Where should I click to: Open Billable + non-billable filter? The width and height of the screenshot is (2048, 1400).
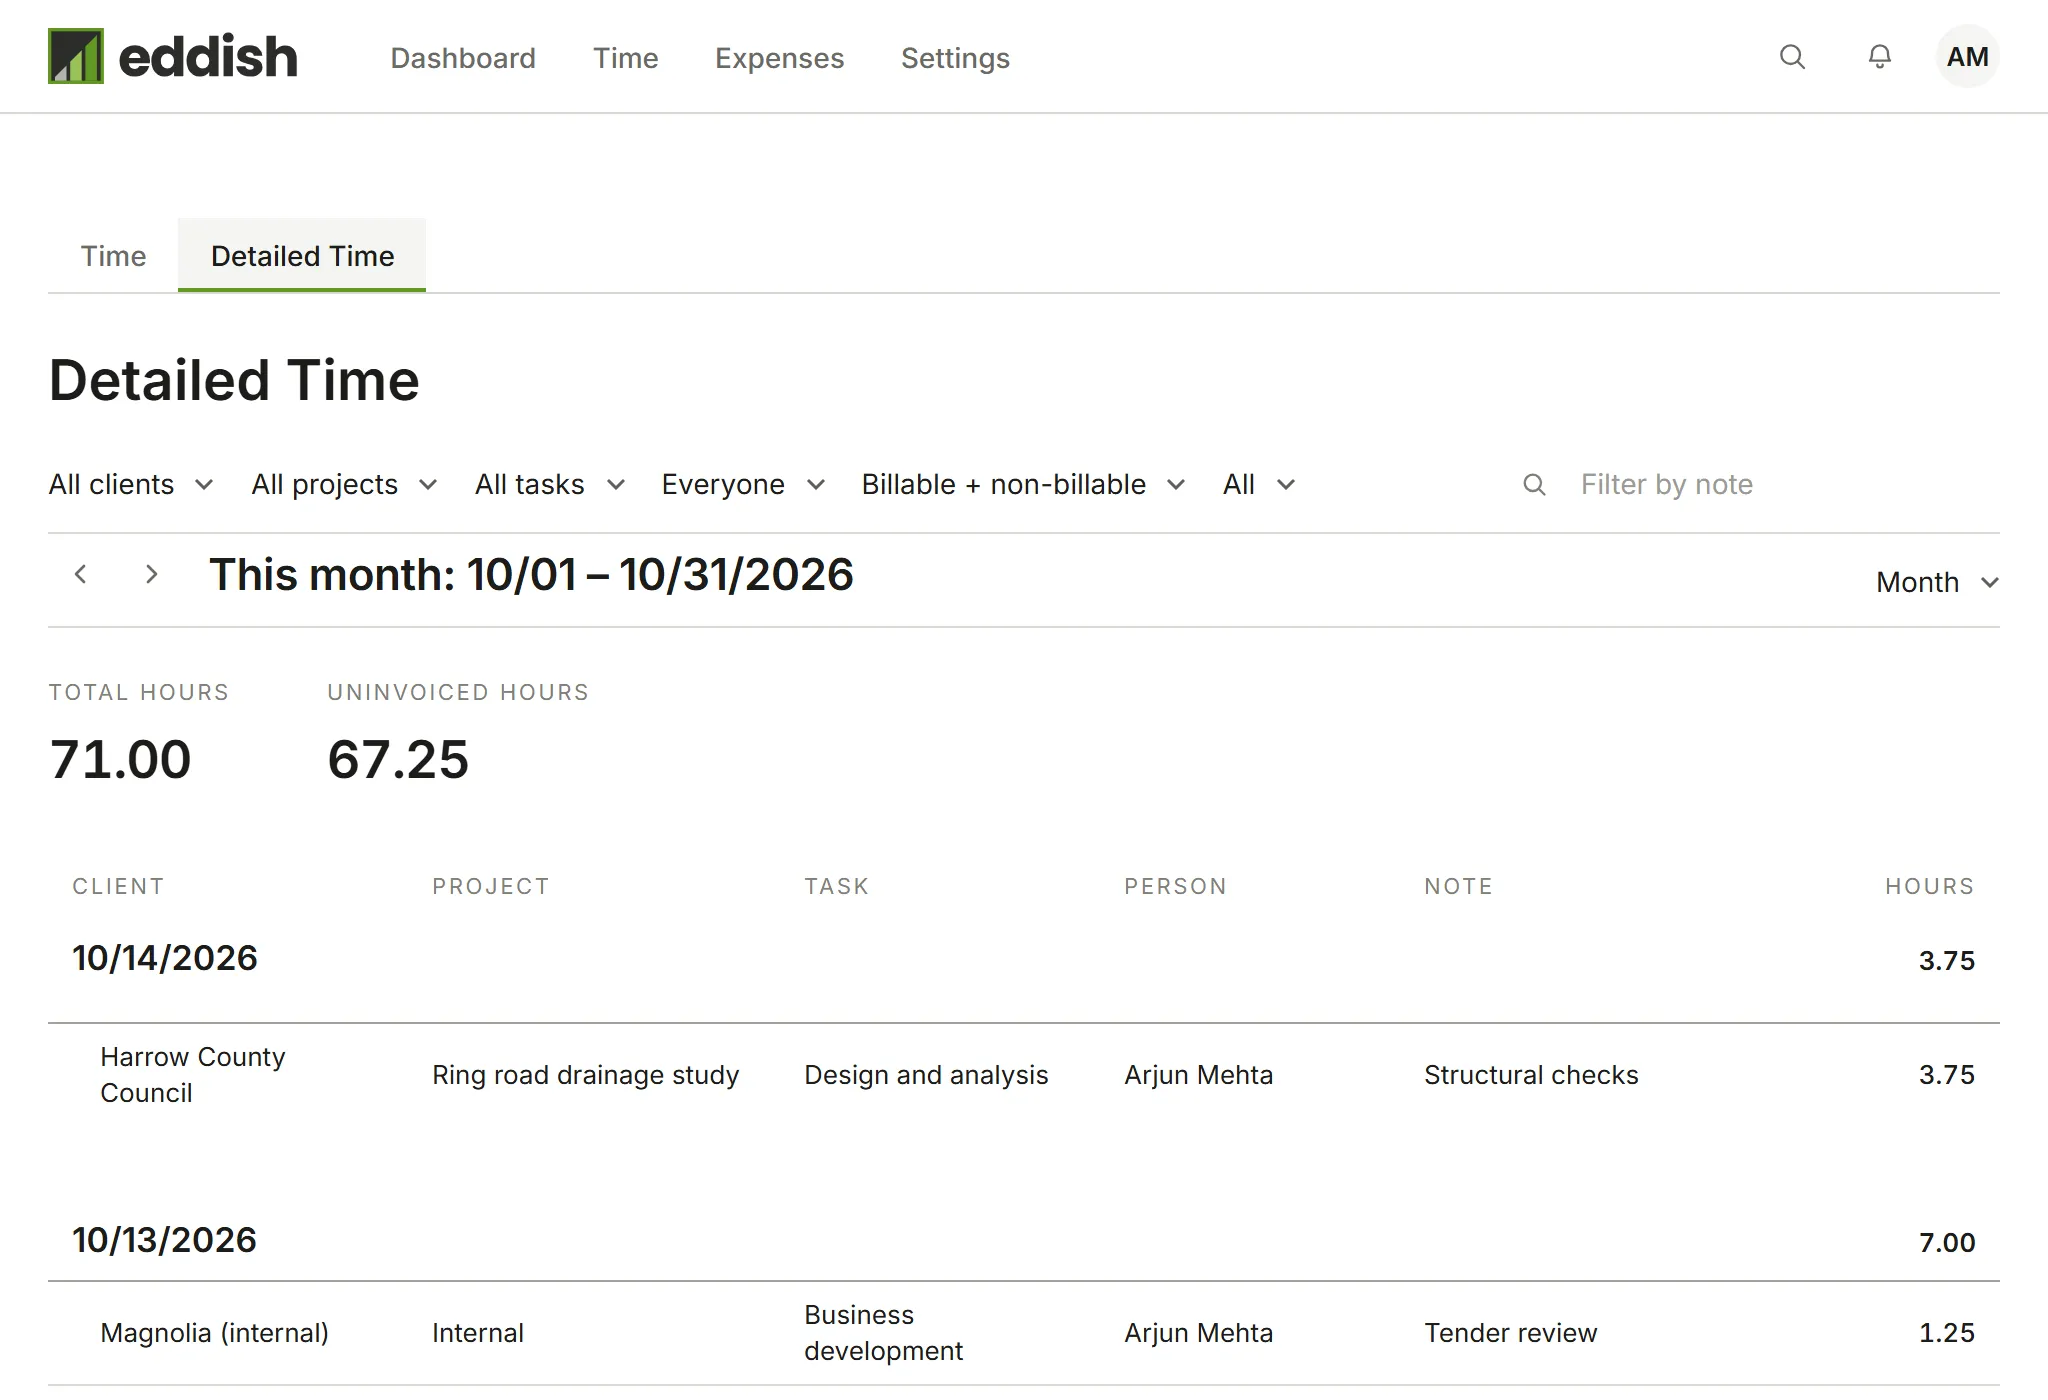1023,485
